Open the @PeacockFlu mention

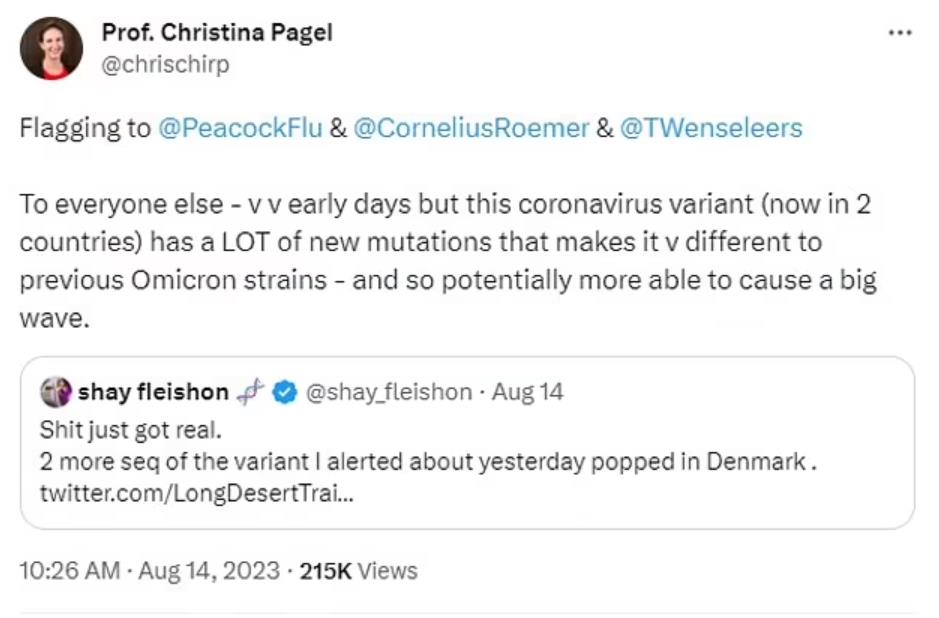(238, 129)
